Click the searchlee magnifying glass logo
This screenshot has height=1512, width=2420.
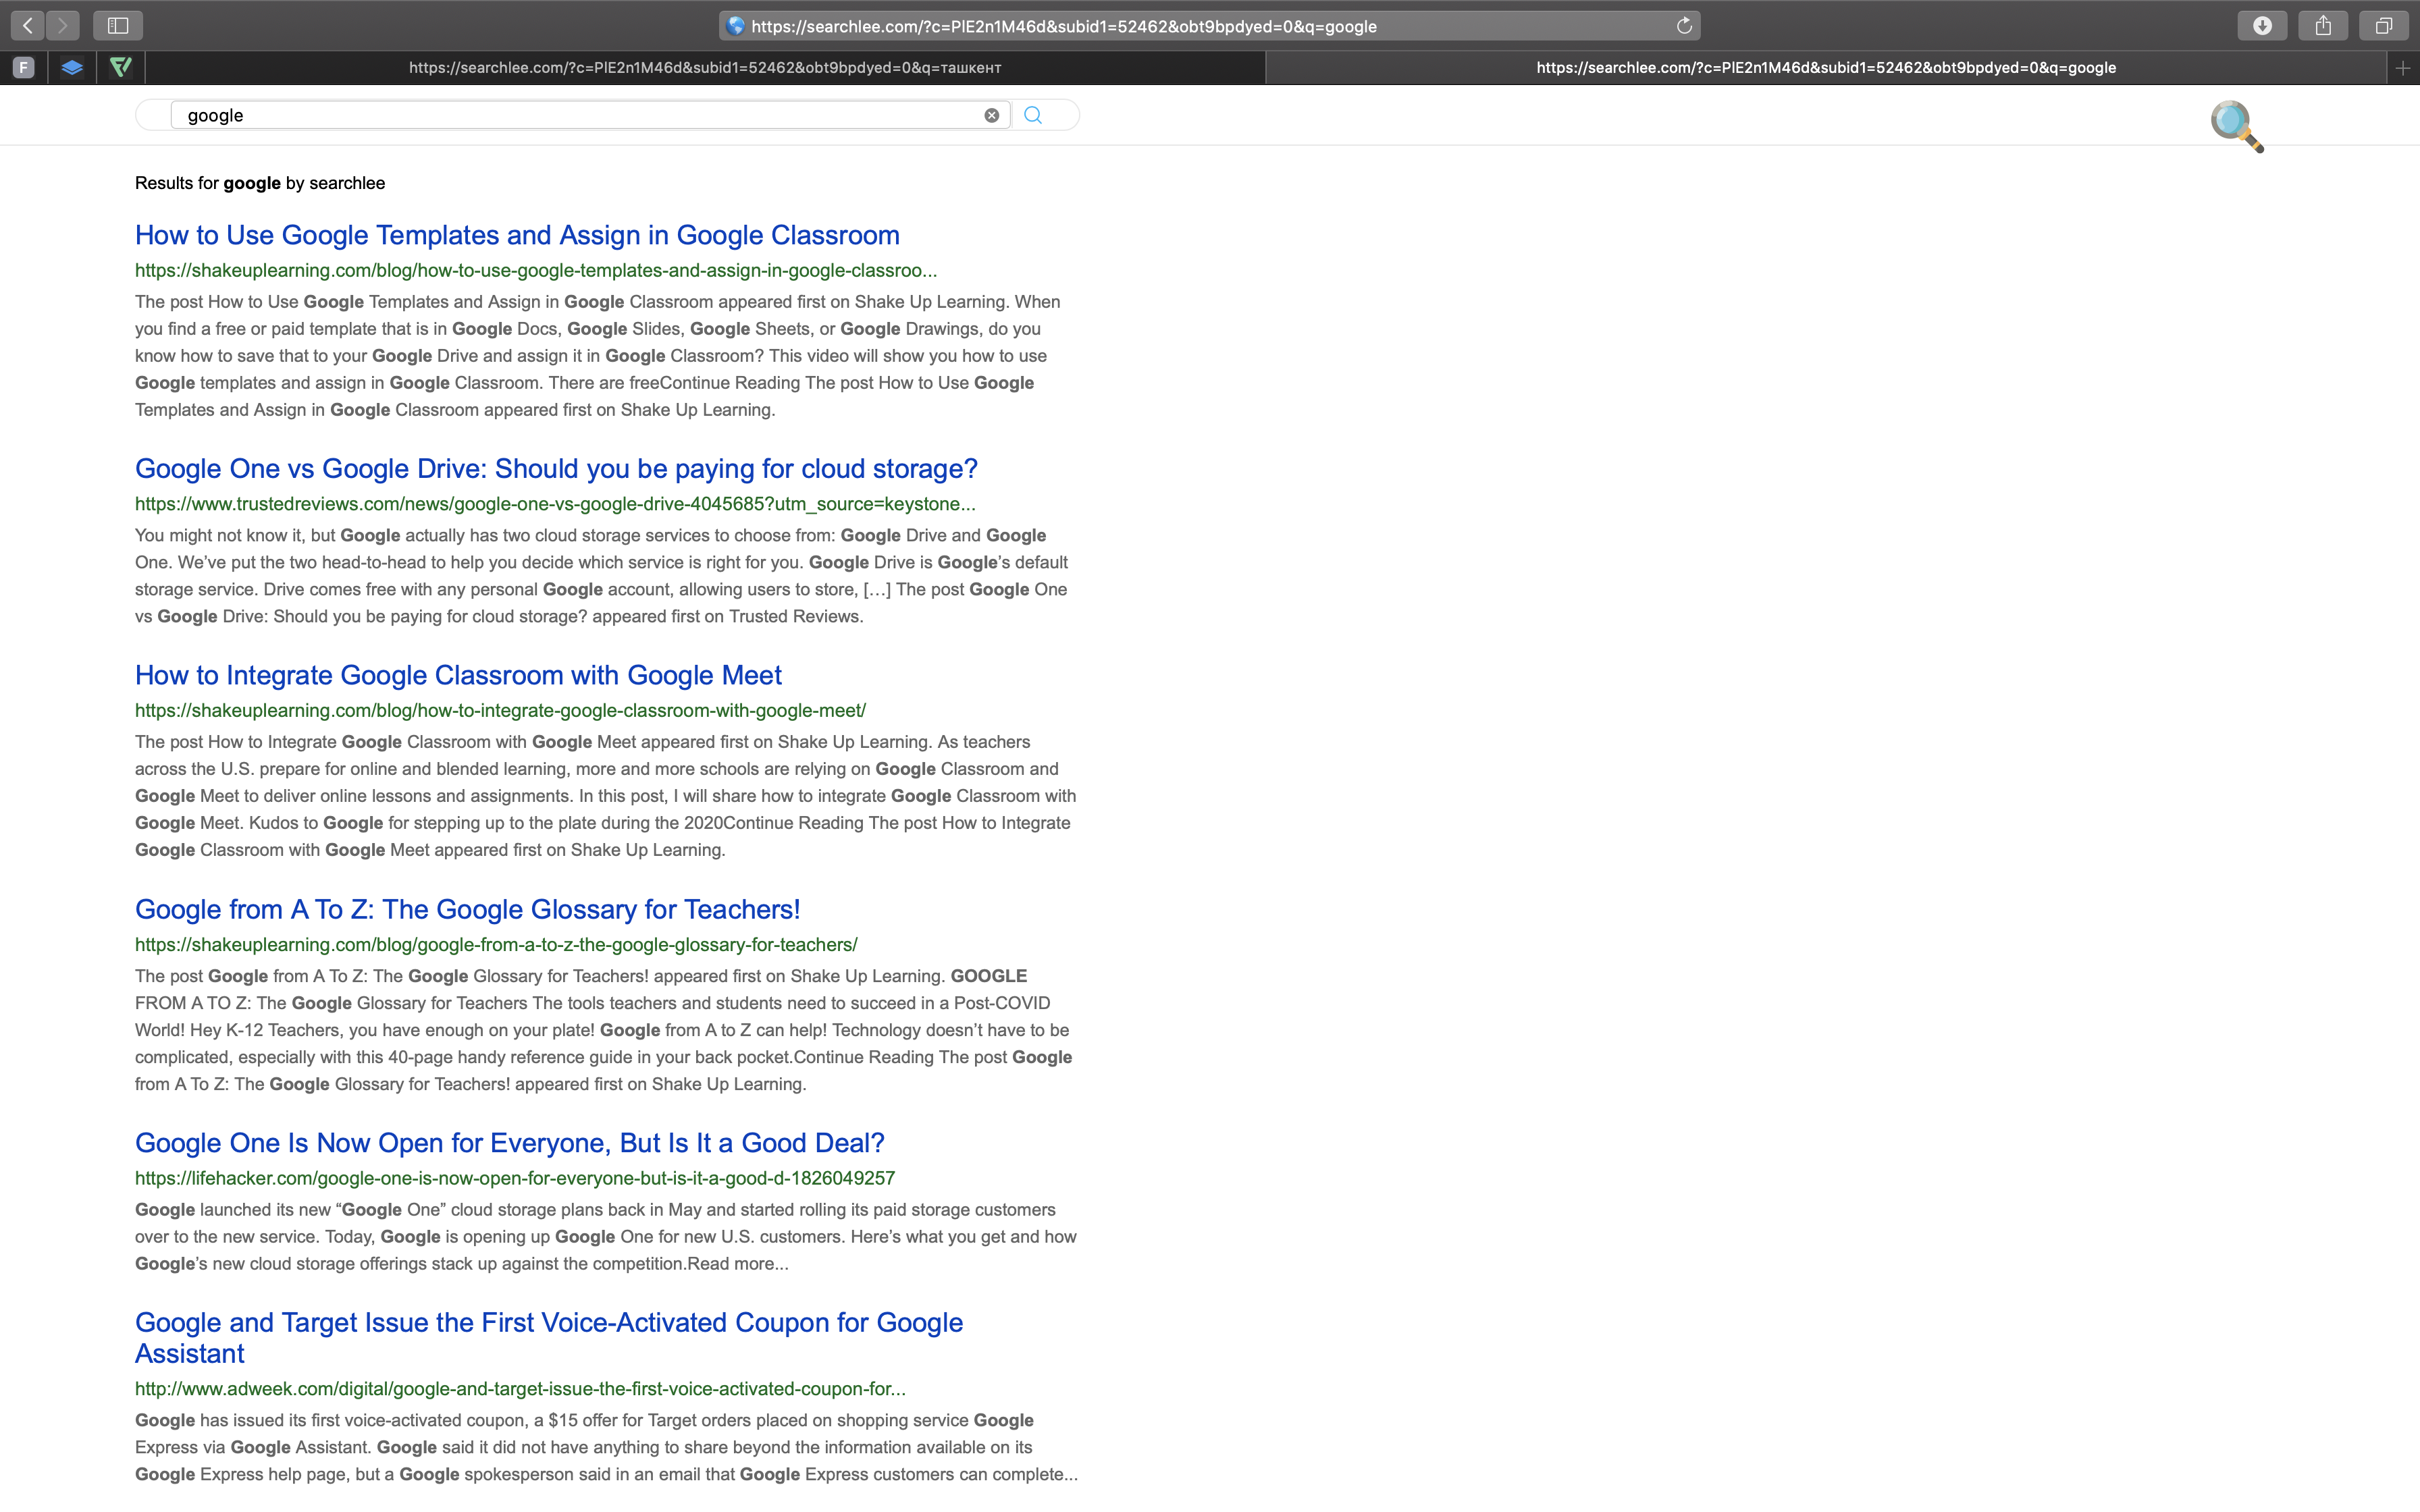point(2237,126)
